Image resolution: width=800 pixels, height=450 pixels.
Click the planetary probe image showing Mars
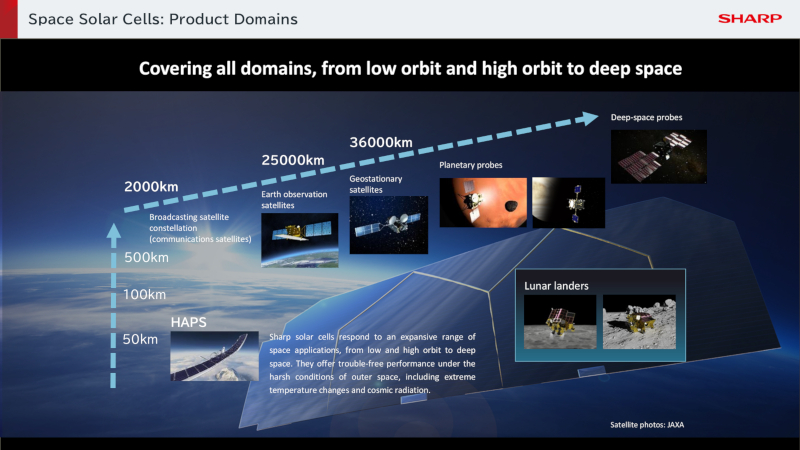482,202
